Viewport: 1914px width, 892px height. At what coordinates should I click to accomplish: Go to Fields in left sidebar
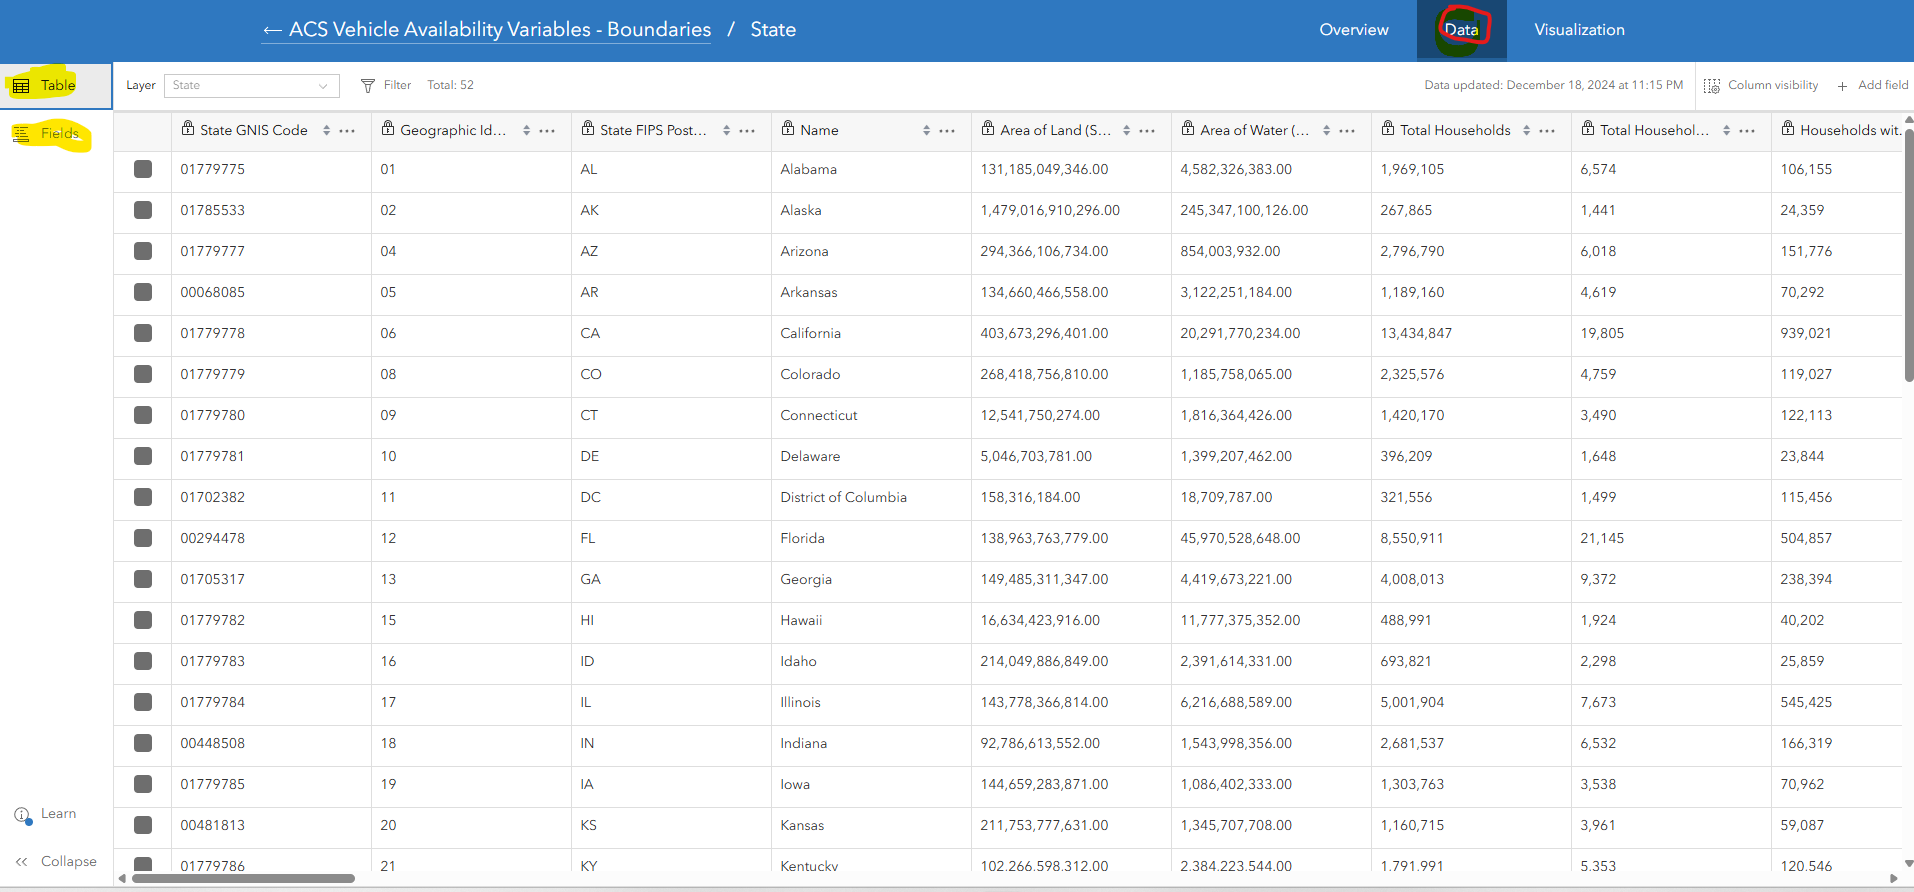[x=58, y=134]
